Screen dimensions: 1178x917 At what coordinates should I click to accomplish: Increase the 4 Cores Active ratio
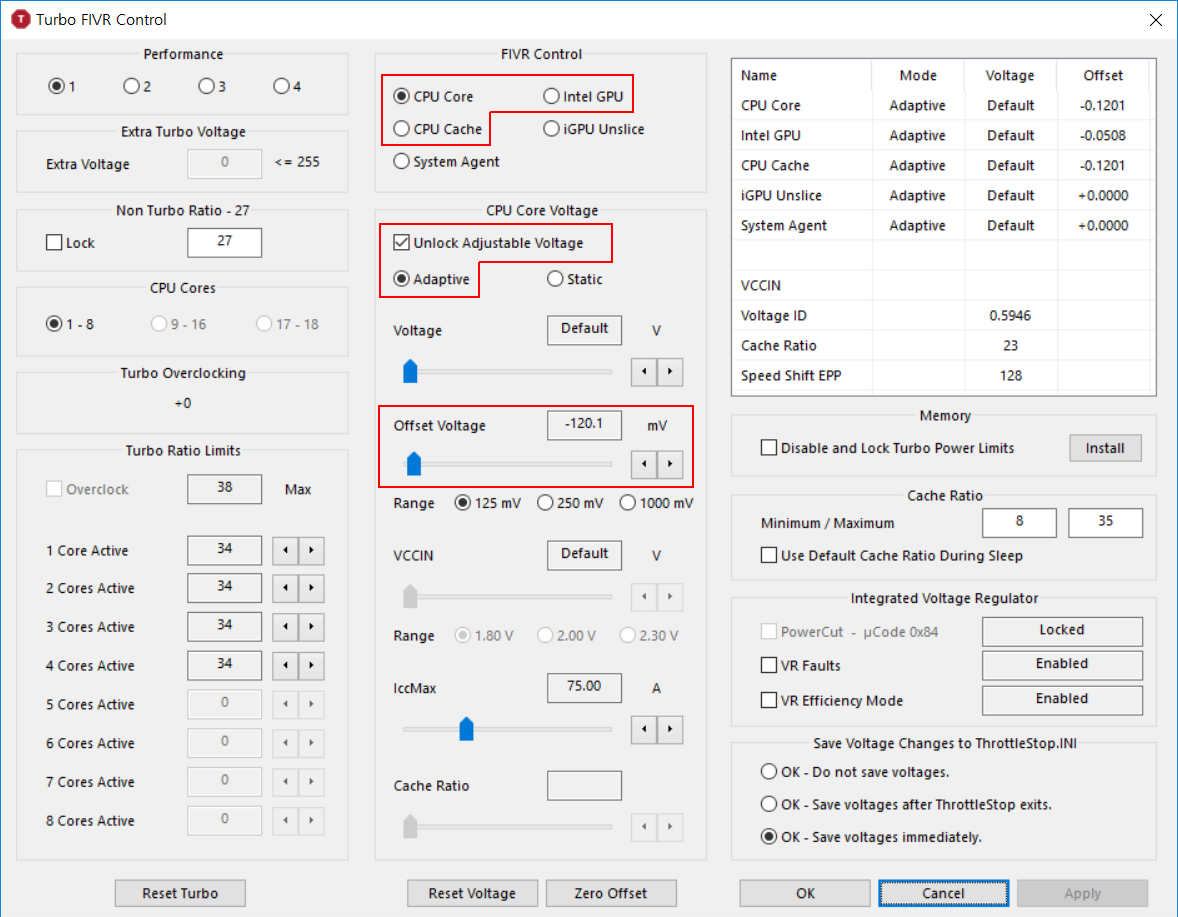(311, 665)
